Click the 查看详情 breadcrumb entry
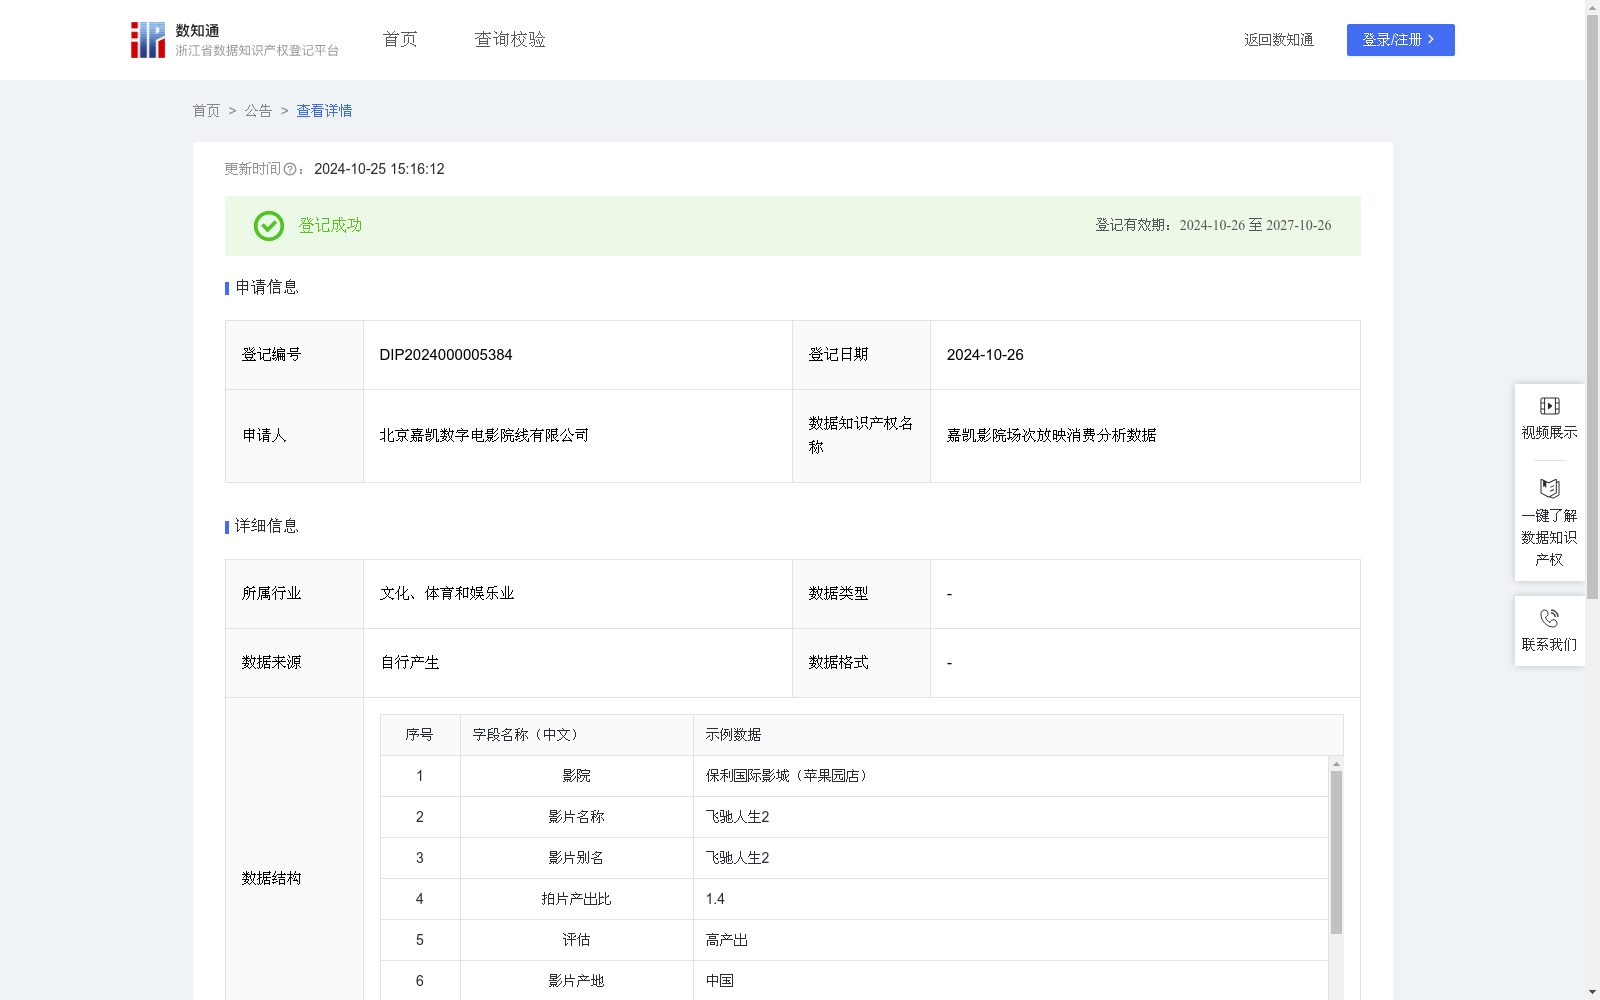The height and width of the screenshot is (1000, 1600). 323,111
